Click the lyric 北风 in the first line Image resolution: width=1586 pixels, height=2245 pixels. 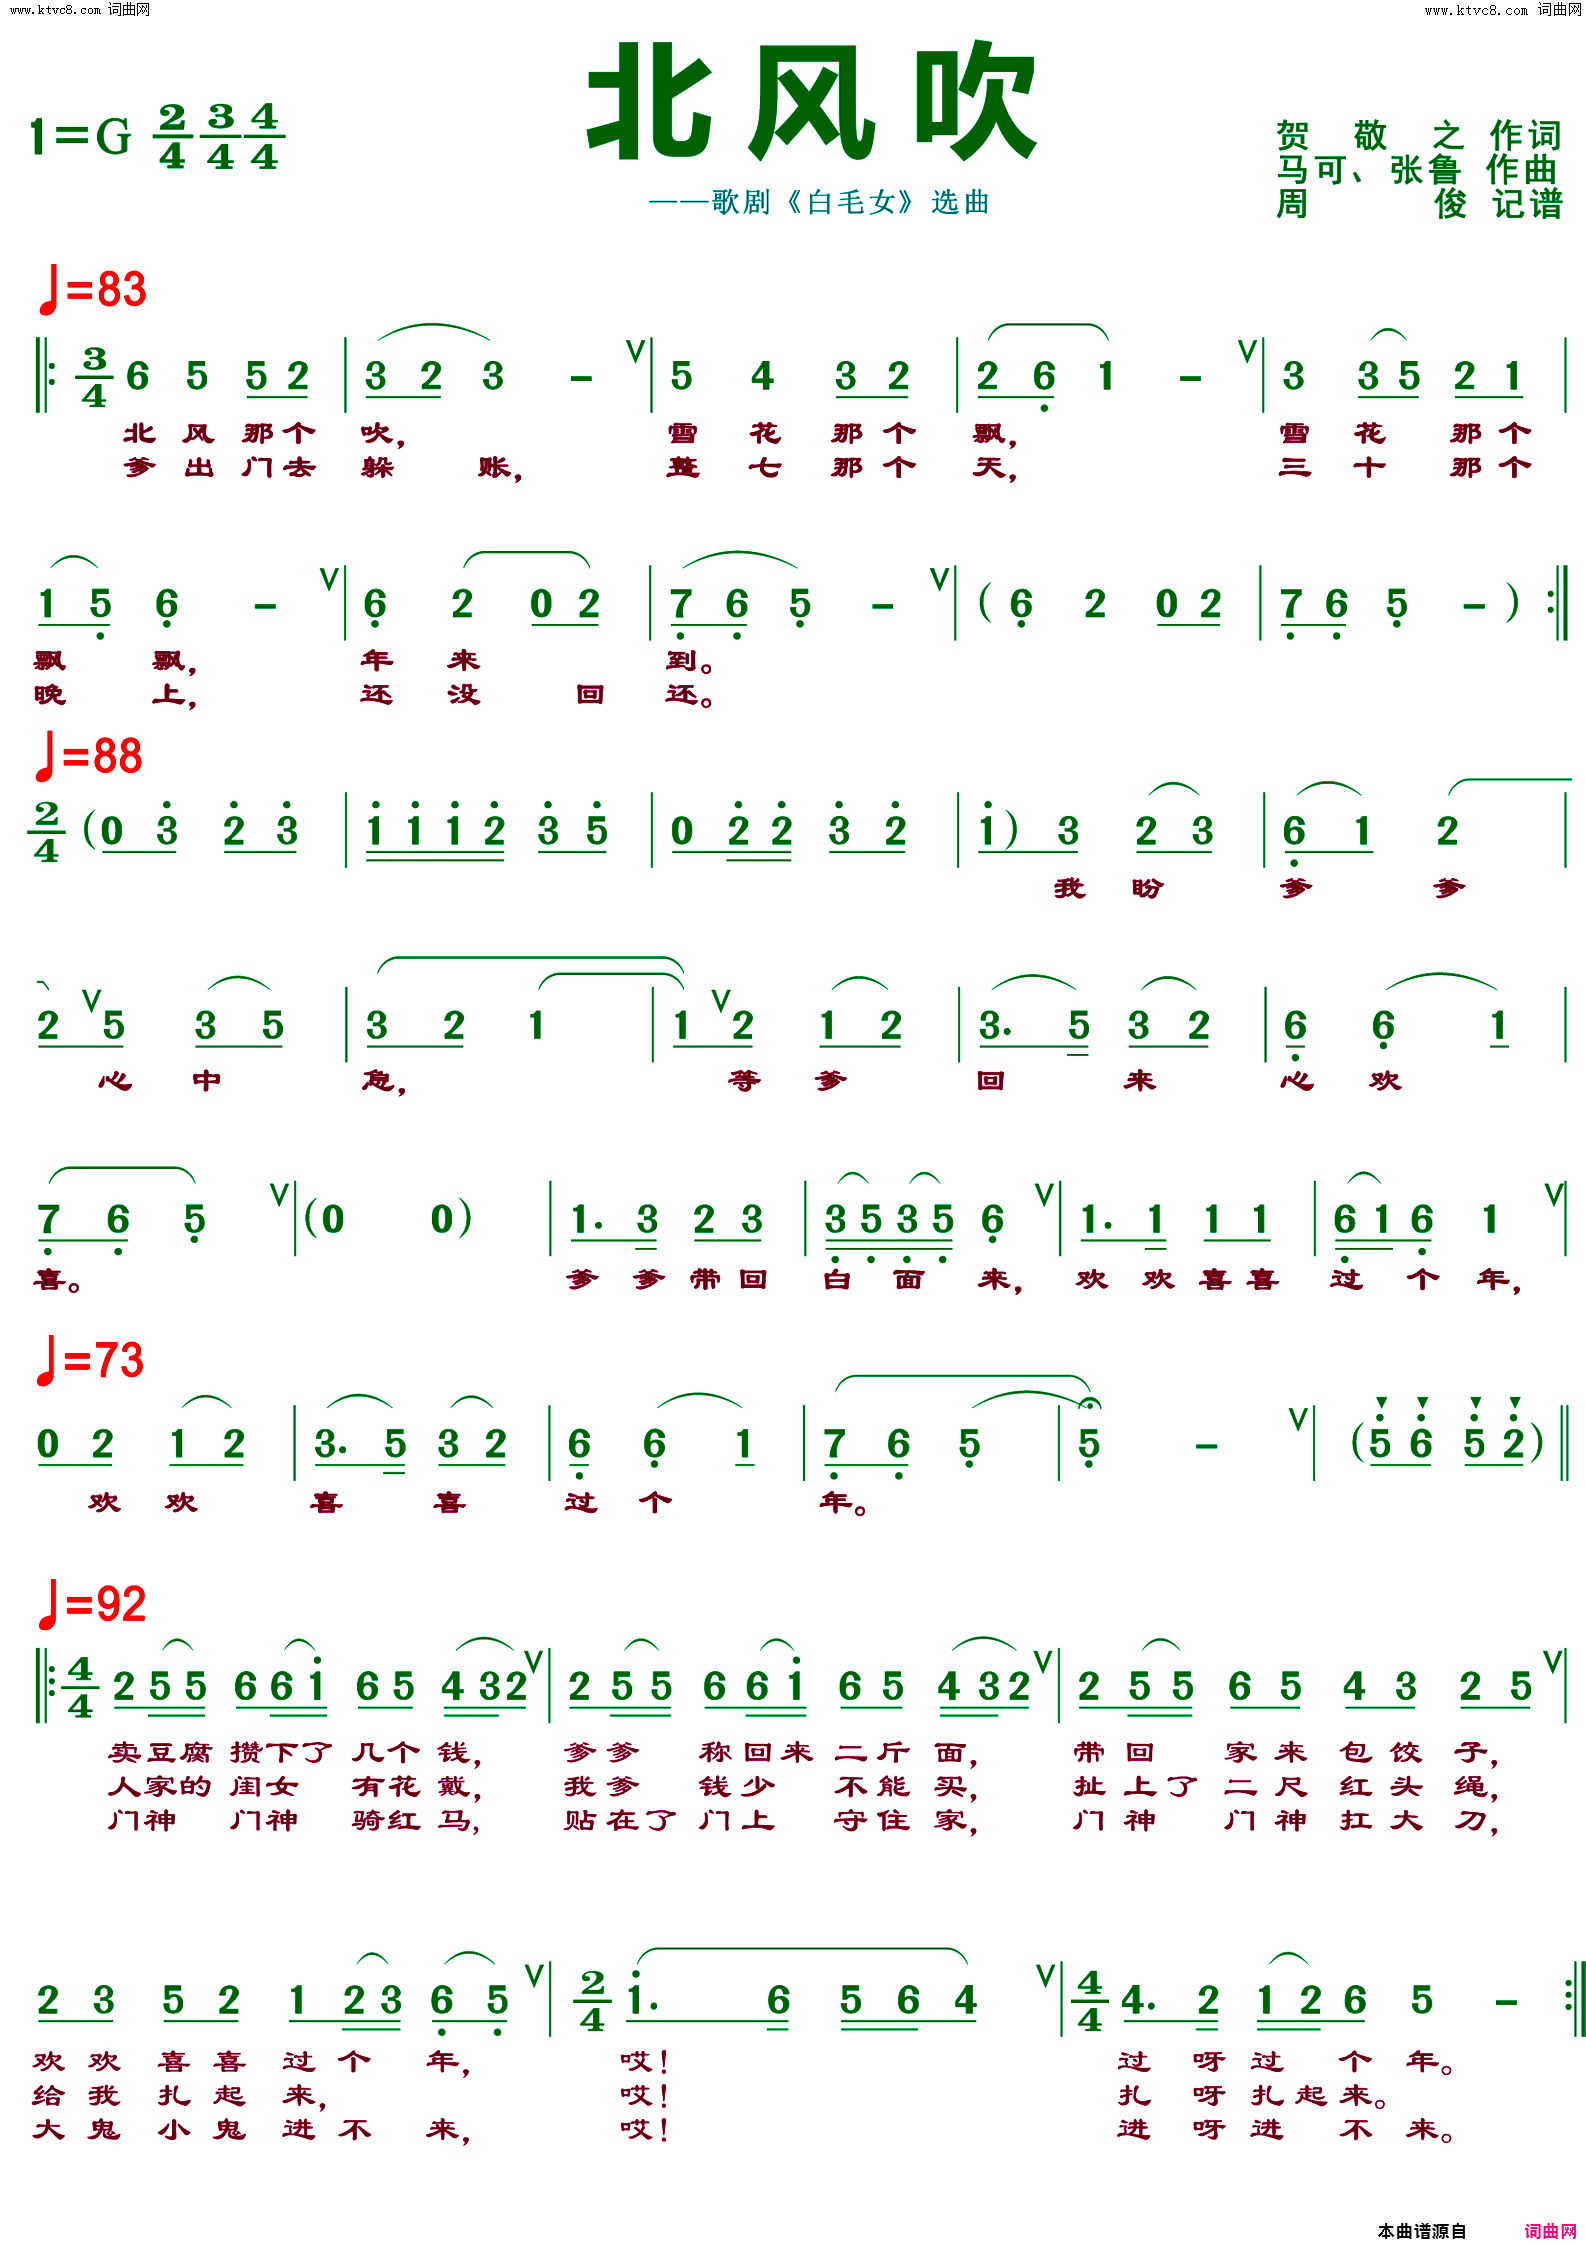168,433
